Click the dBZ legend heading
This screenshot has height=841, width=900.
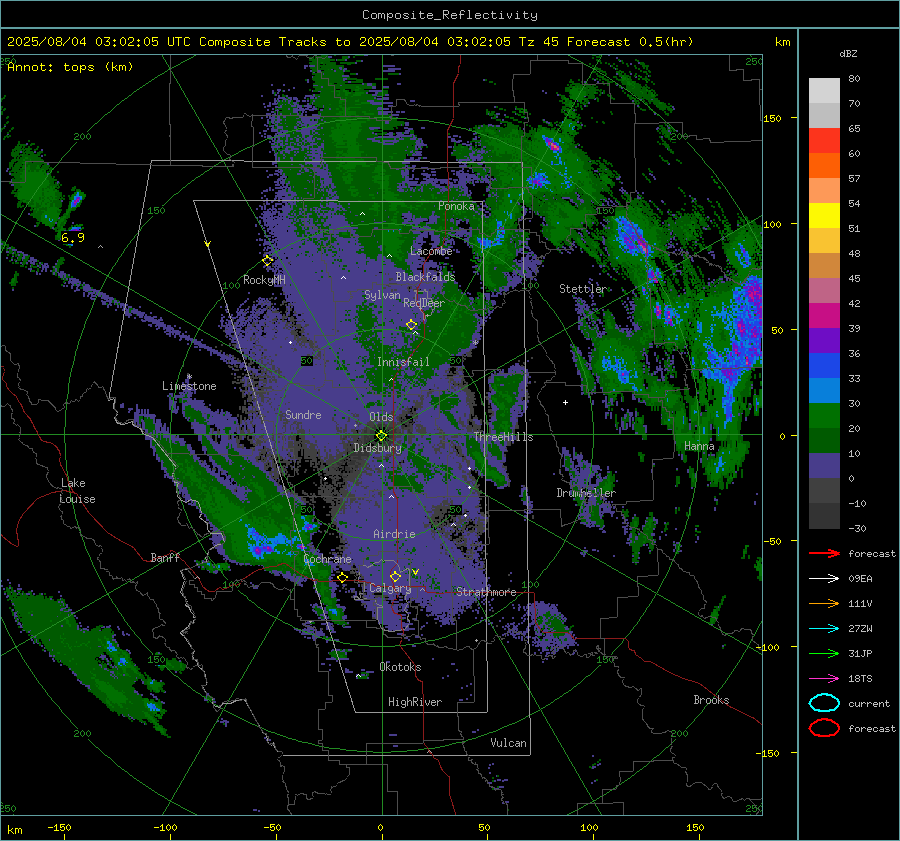pos(848,53)
